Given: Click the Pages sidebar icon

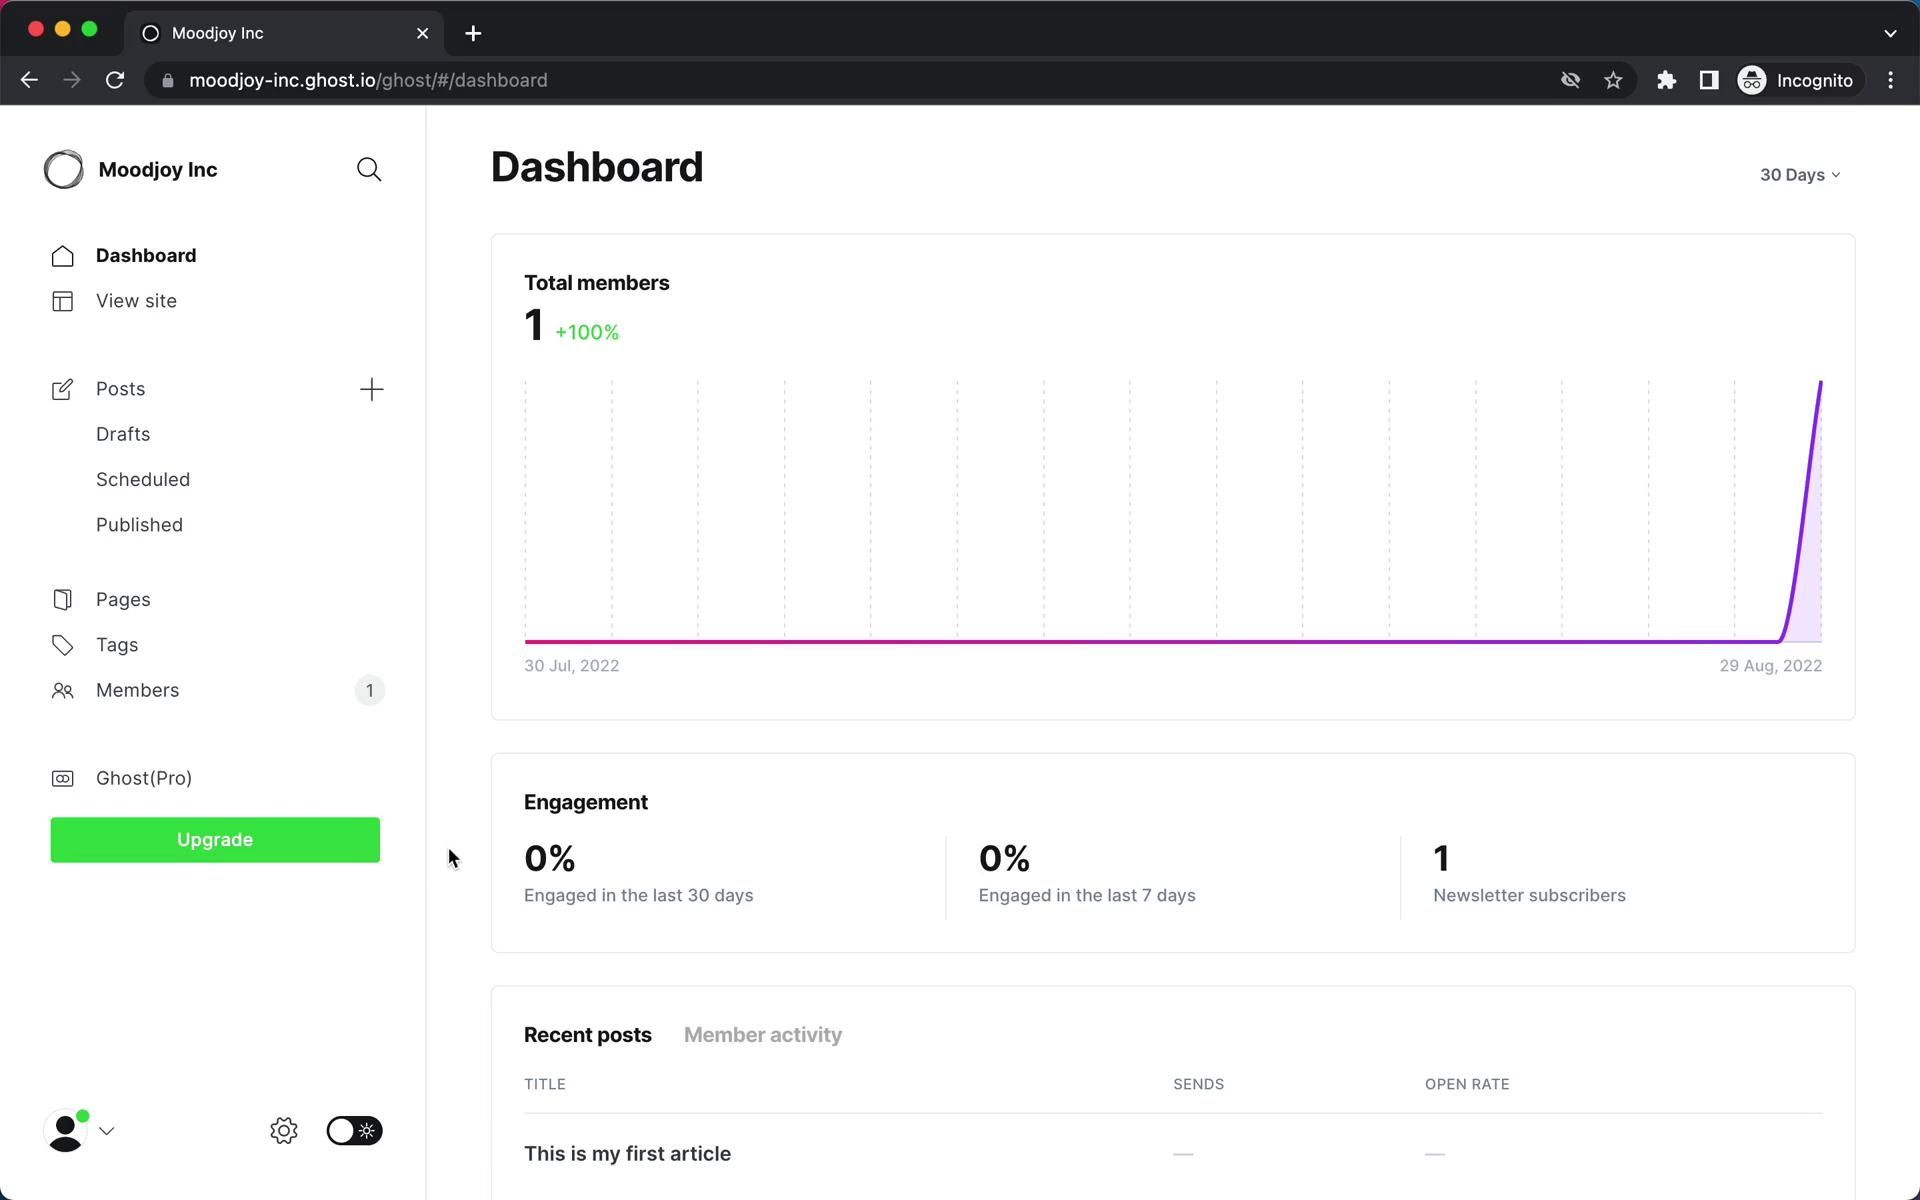Looking at the screenshot, I should click(62, 600).
